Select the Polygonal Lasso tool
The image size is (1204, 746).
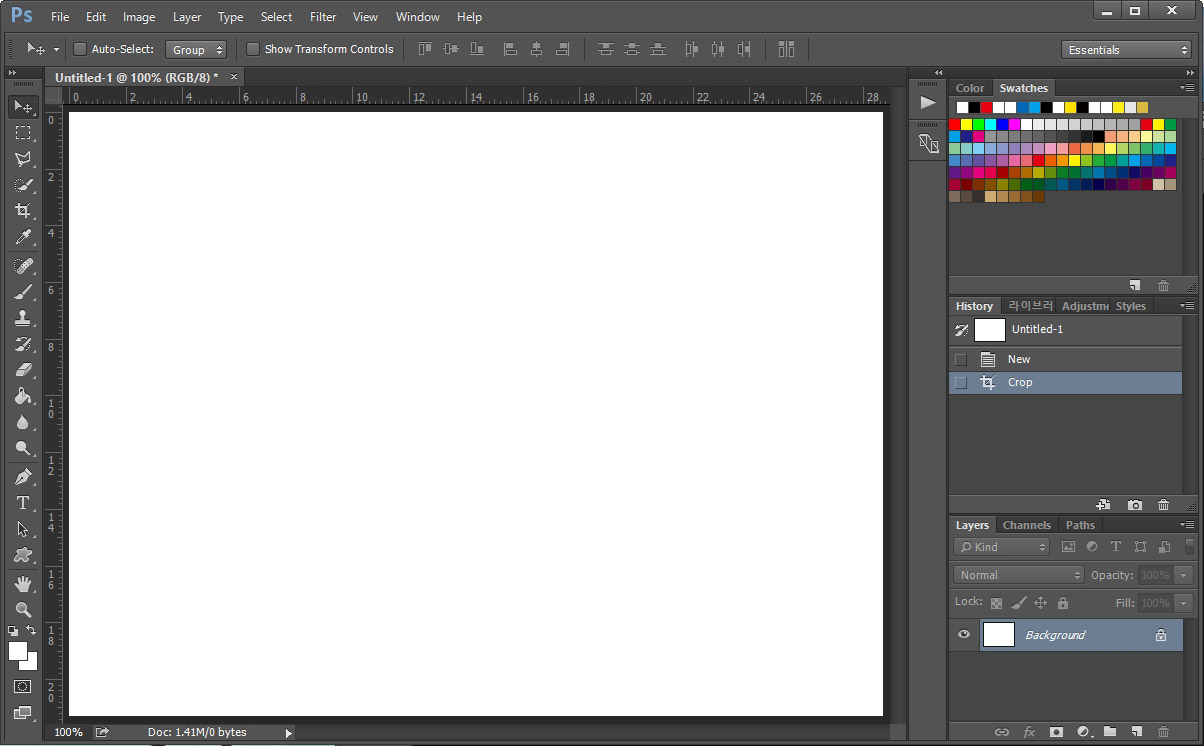23,158
